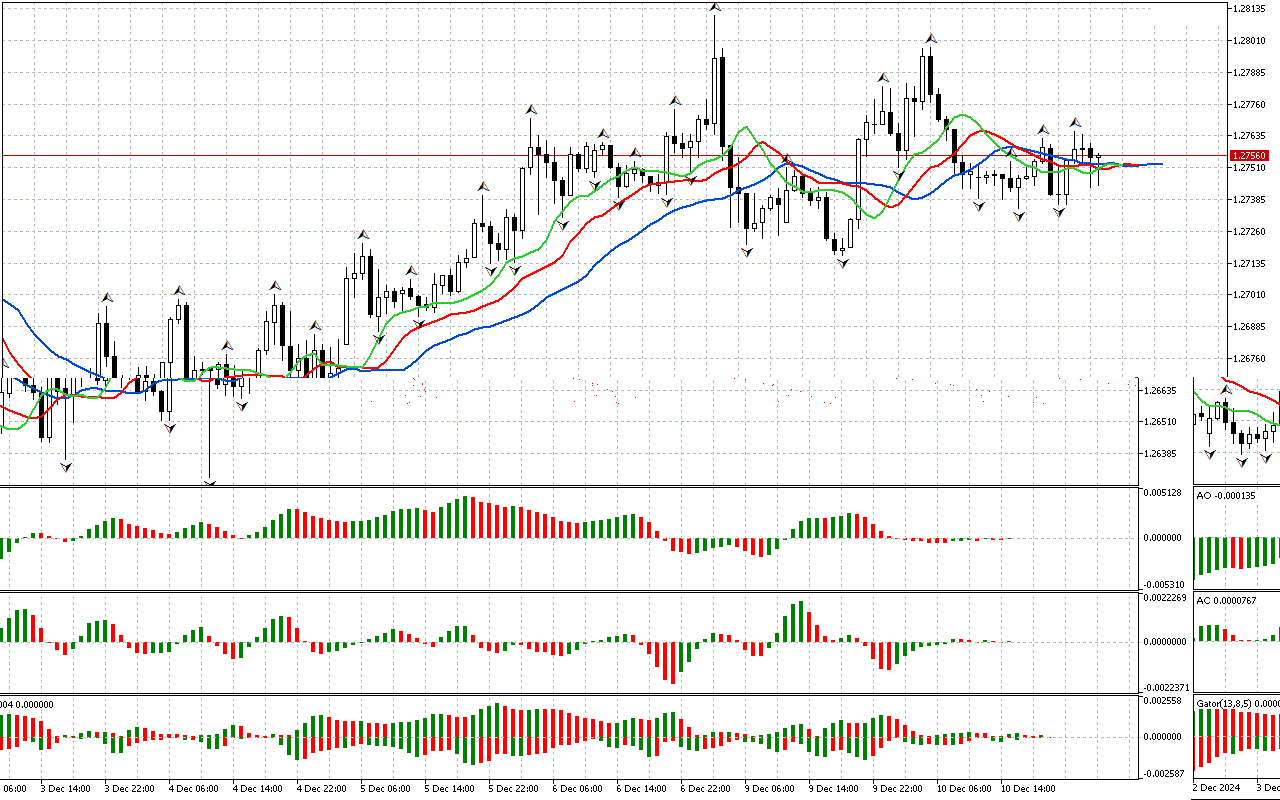This screenshot has width=1280, height=800.
Task: Choose the 1.27510 price scale label
Action: click(x=1249, y=168)
